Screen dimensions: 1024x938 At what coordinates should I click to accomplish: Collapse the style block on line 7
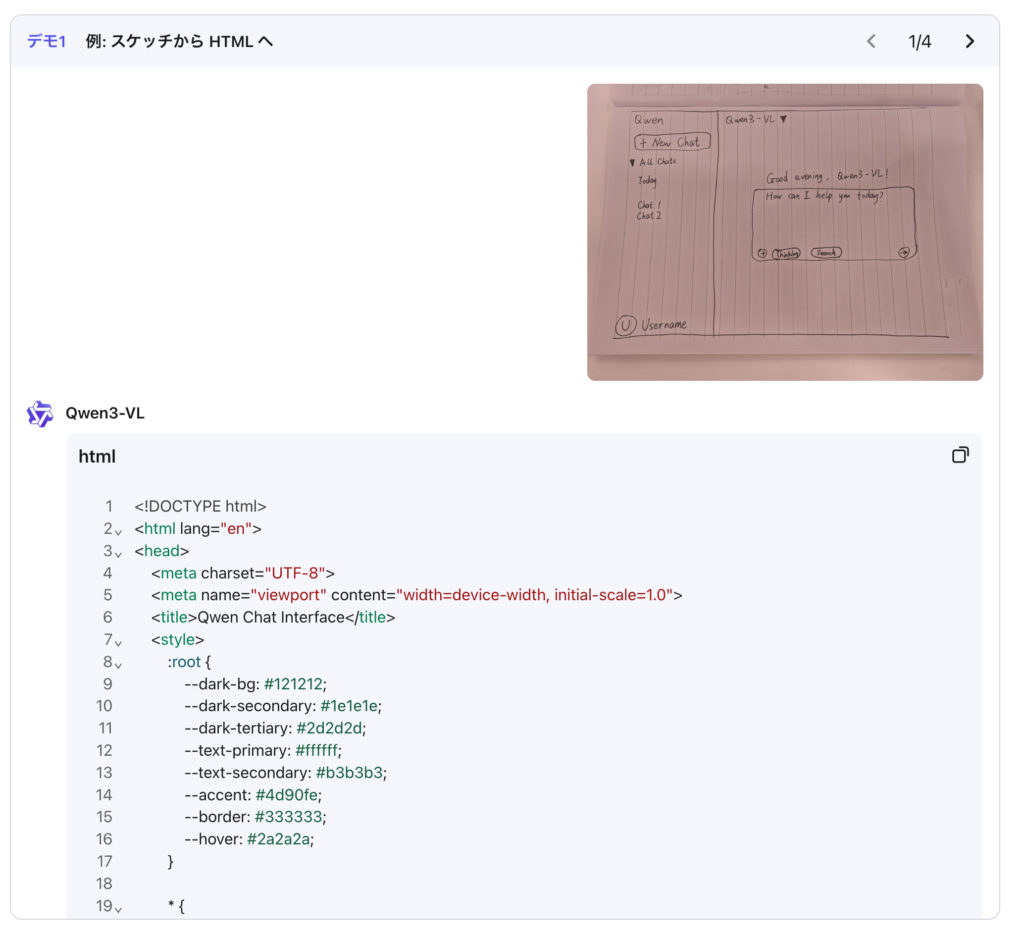(118, 642)
